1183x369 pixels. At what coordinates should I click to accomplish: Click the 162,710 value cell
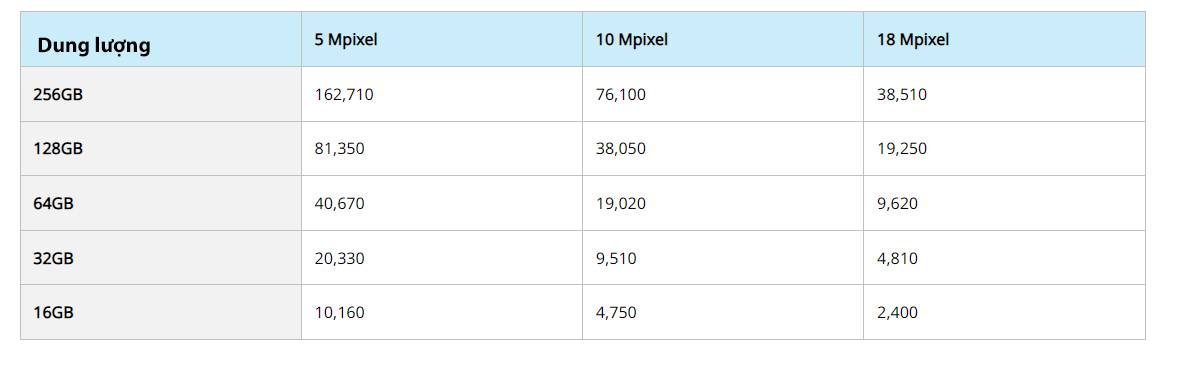click(x=442, y=94)
